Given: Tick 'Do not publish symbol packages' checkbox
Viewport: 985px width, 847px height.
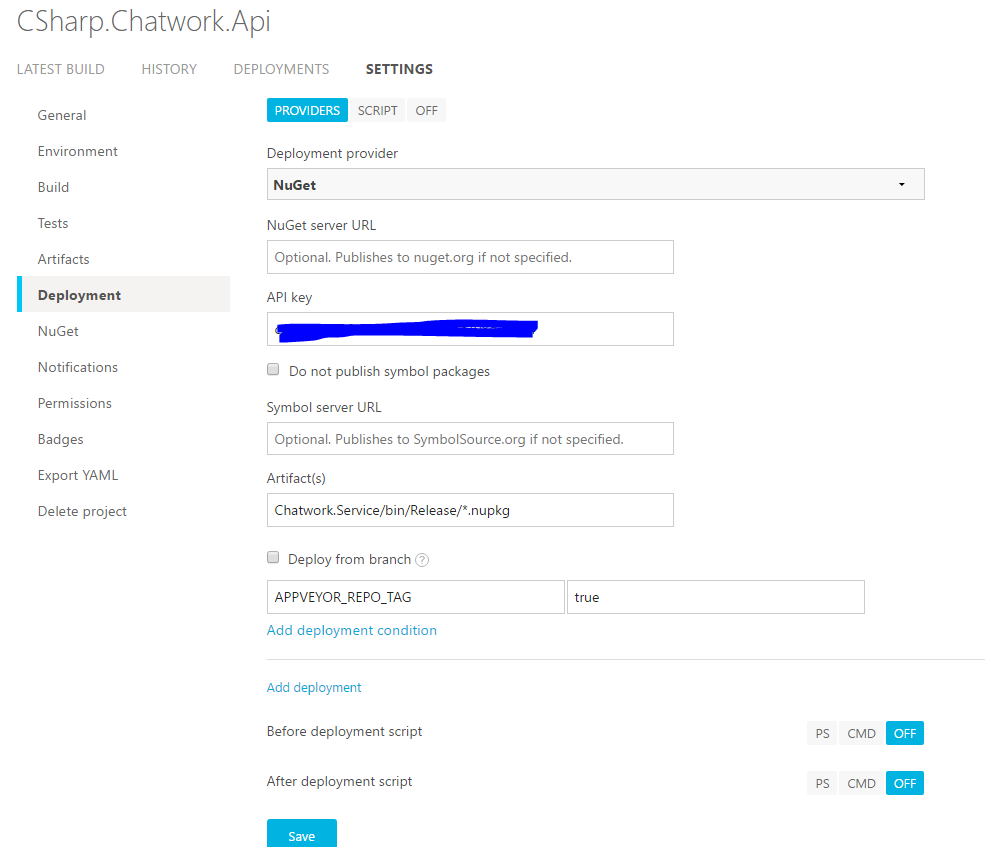Looking at the screenshot, I should 273,369.
